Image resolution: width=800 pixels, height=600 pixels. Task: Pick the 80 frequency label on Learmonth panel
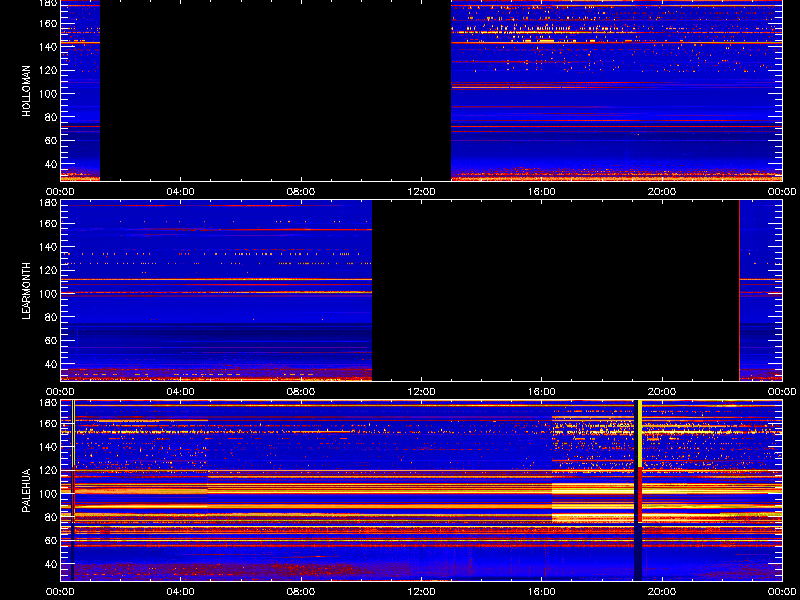(x=50, y=317)
